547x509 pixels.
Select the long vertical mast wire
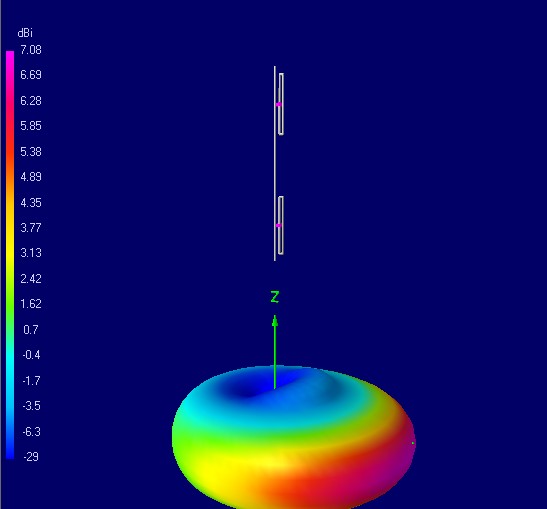pos(275,163)
